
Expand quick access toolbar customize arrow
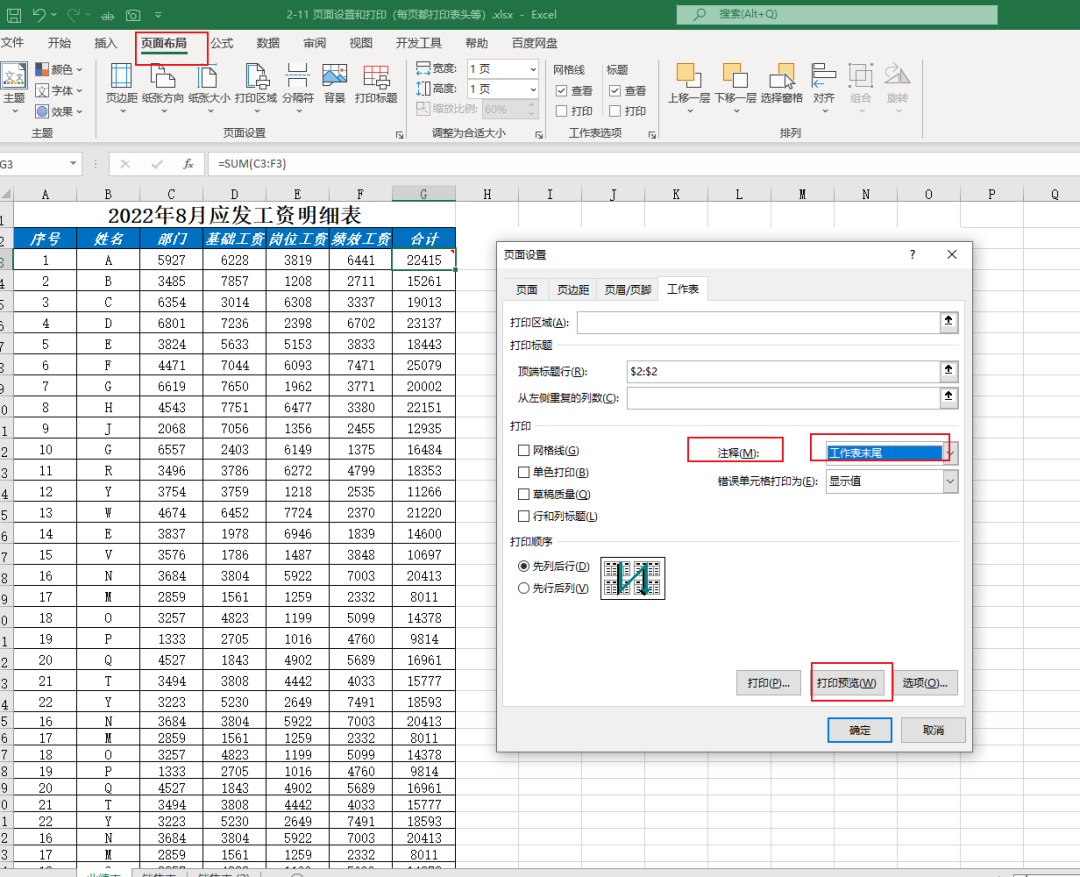158,15
